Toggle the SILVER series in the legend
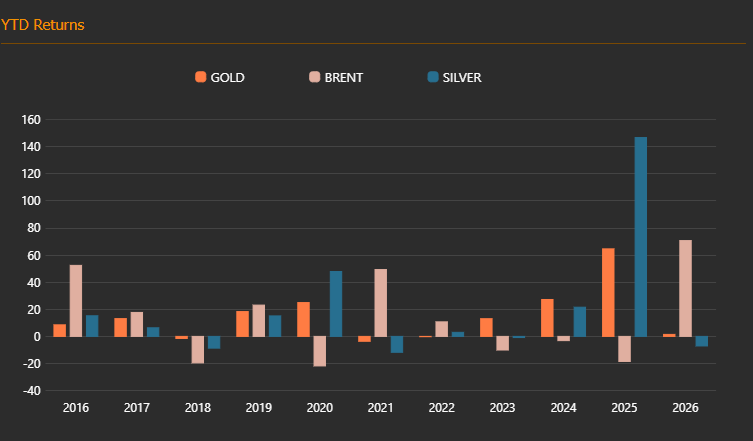This screenshot has width=753, height=441. tap(454, 77)
